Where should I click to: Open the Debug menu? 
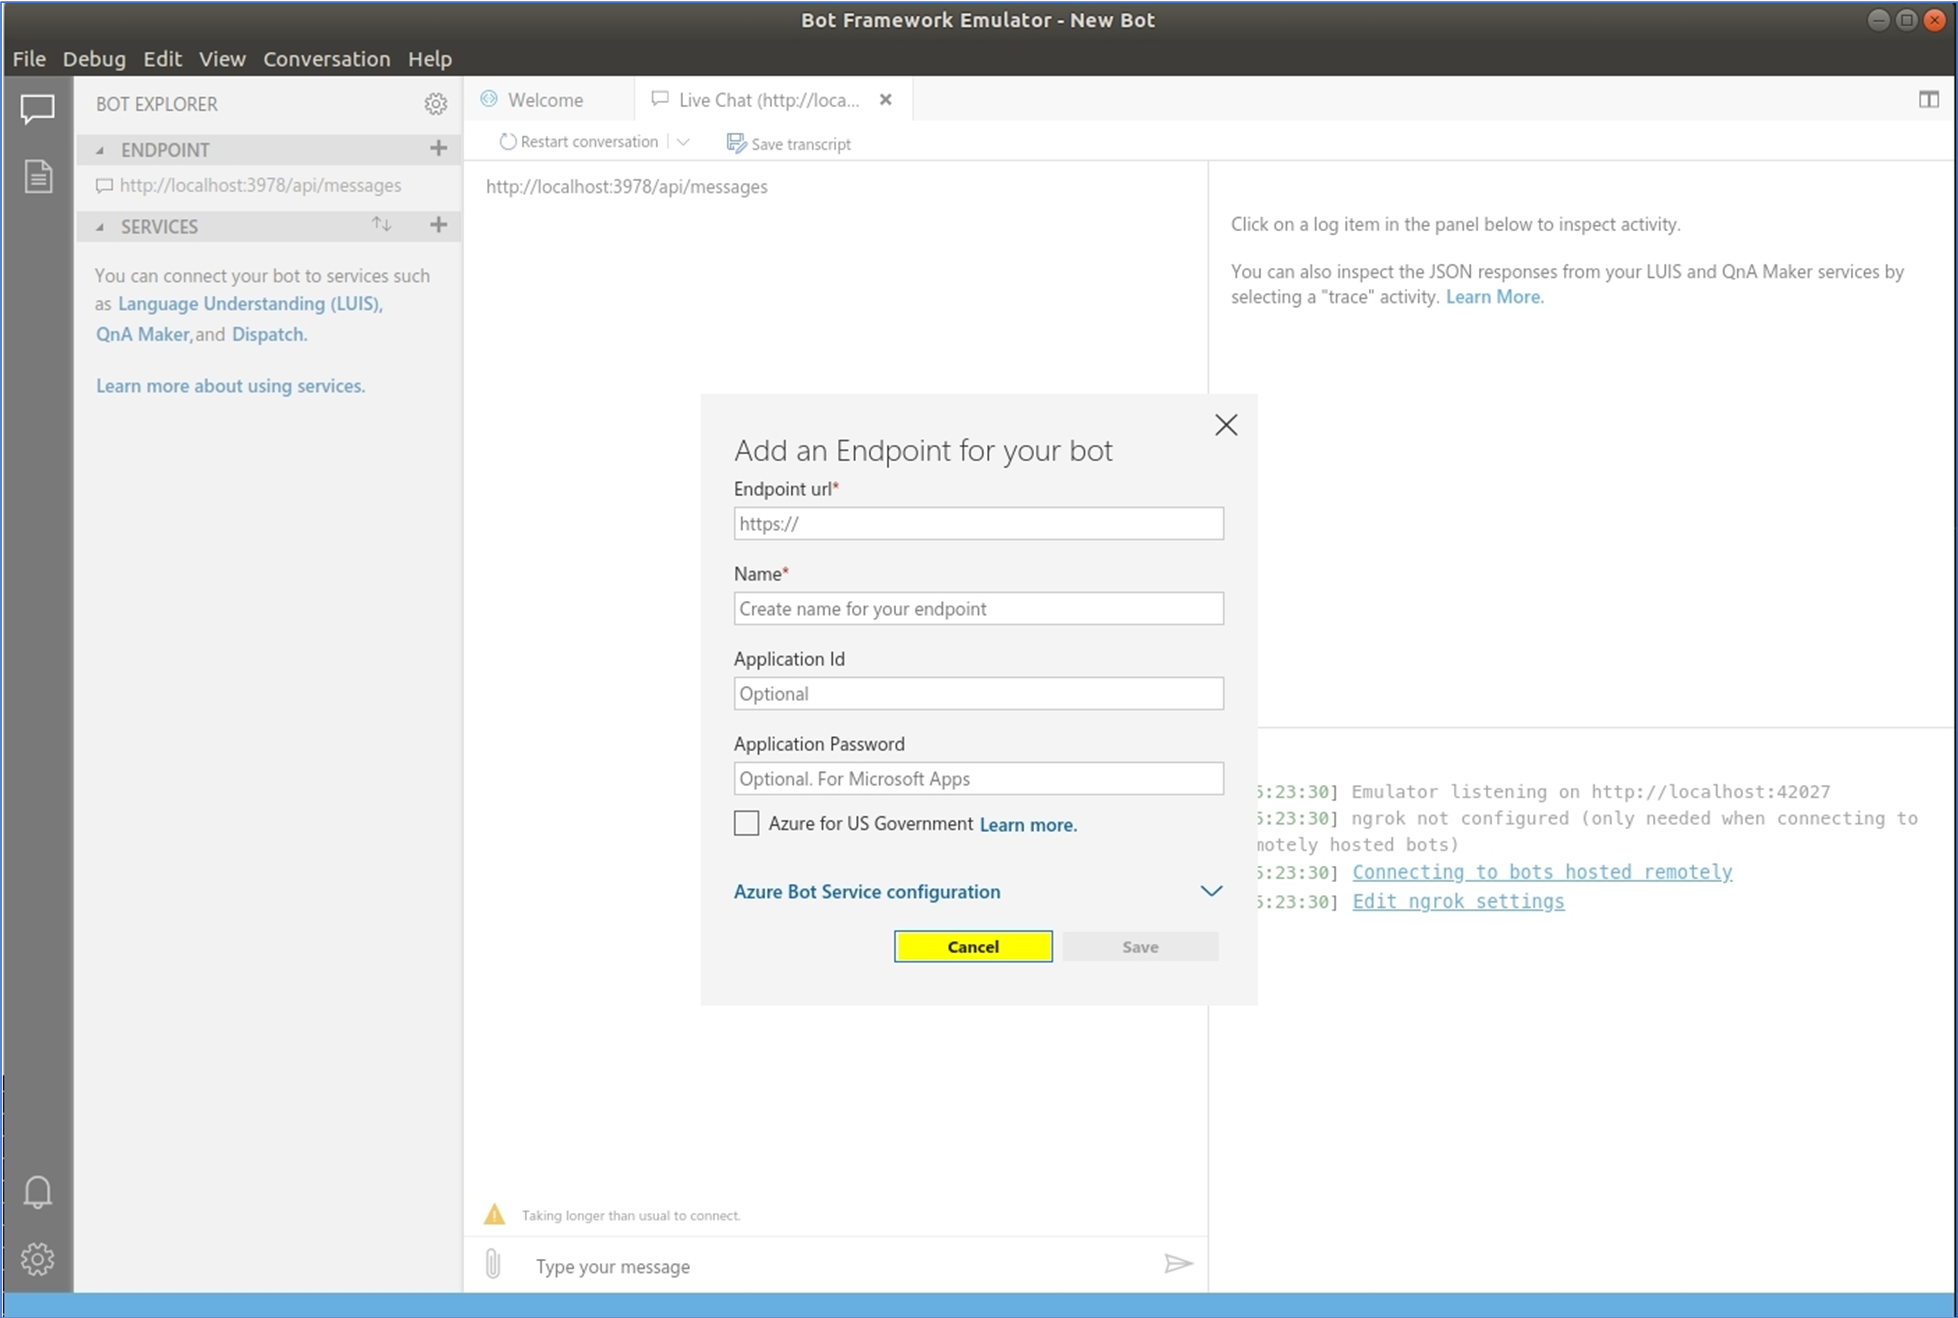pos(94,59)
